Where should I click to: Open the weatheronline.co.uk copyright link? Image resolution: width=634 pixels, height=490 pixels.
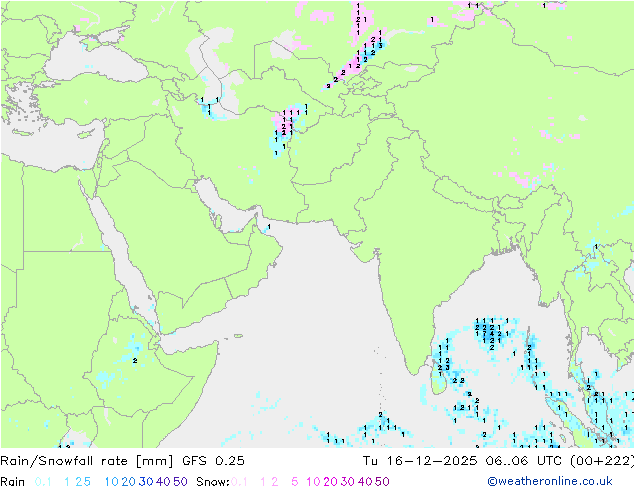click(550, 481)
